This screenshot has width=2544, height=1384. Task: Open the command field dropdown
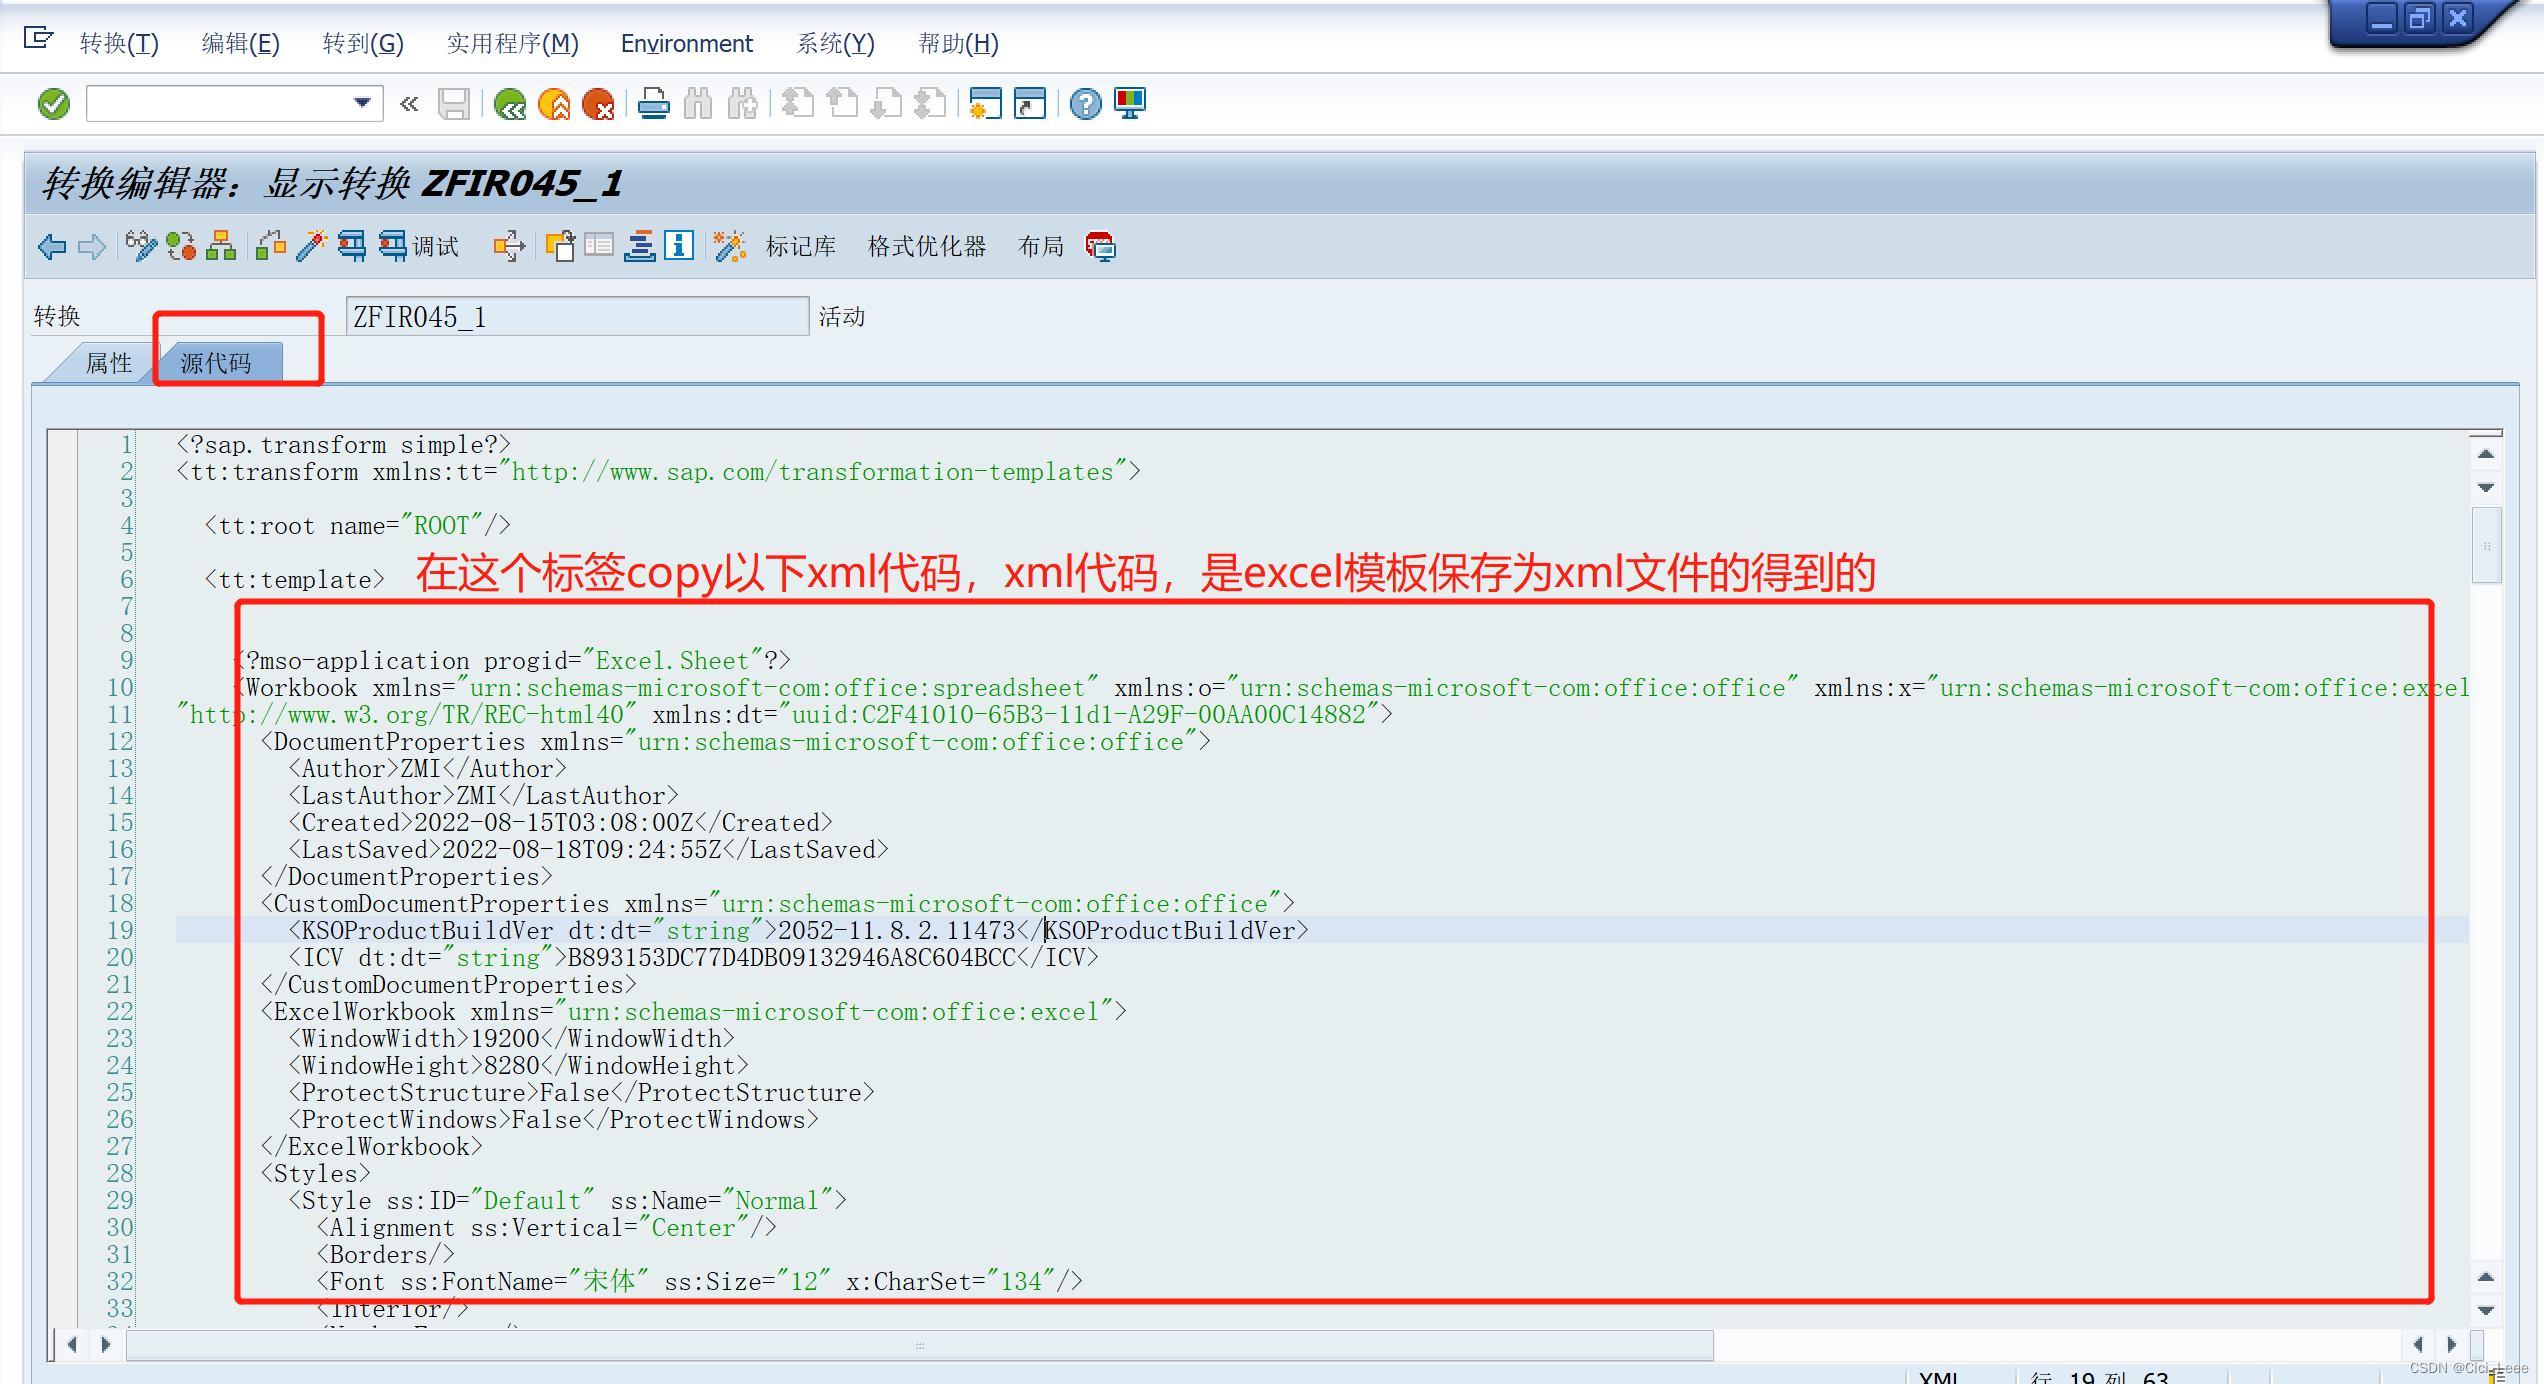(361, 103)
